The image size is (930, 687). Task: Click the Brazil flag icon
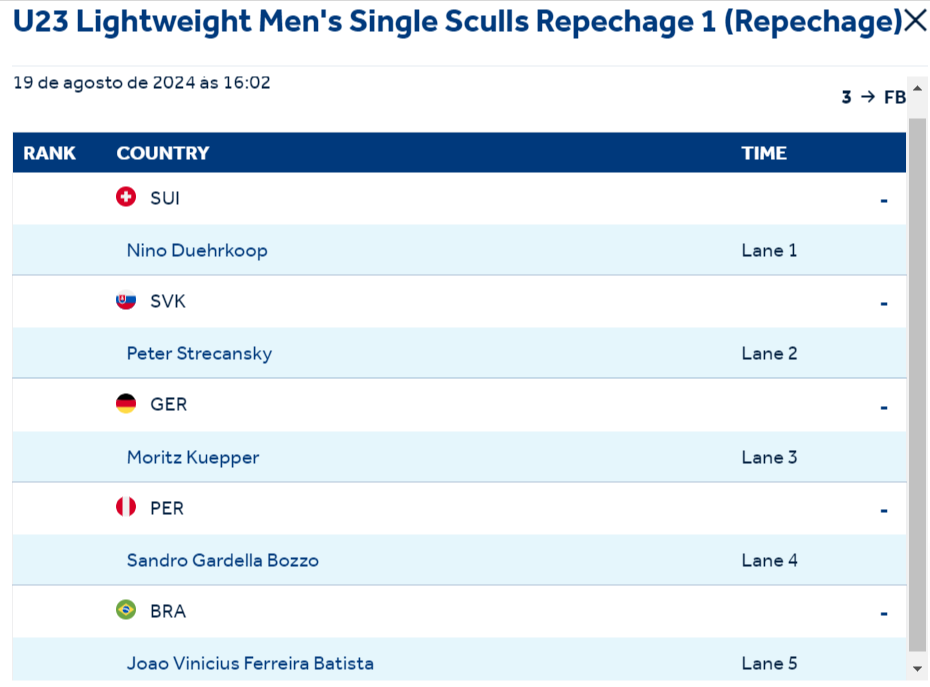[x=126, y=610]
